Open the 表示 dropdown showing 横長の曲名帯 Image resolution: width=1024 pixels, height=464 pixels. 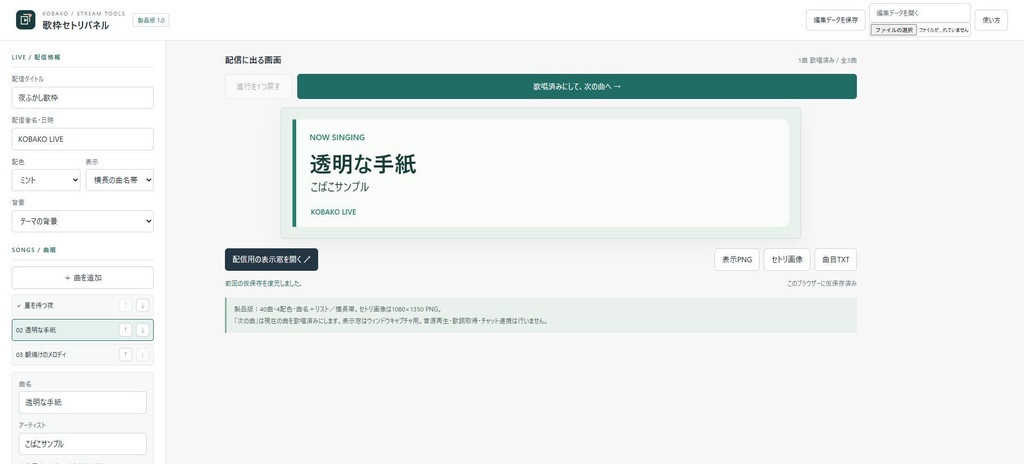pos(120,180)
